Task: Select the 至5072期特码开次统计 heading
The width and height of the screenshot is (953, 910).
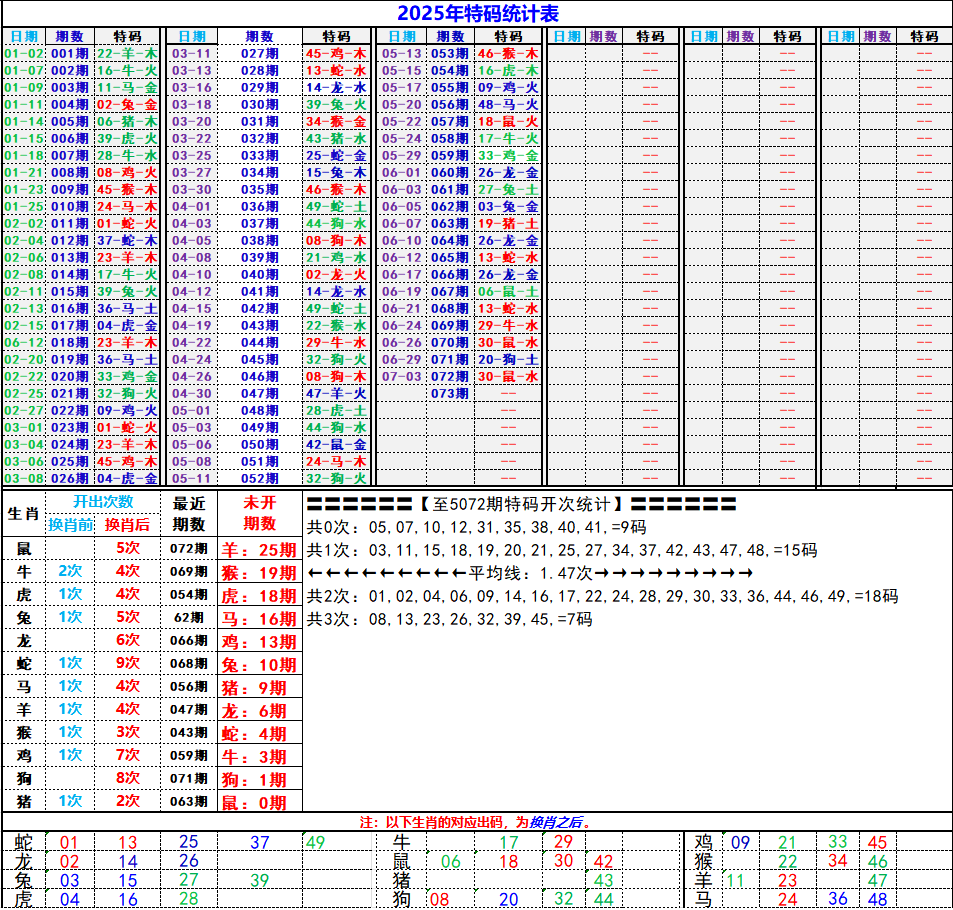Action: tap(521, 504)
